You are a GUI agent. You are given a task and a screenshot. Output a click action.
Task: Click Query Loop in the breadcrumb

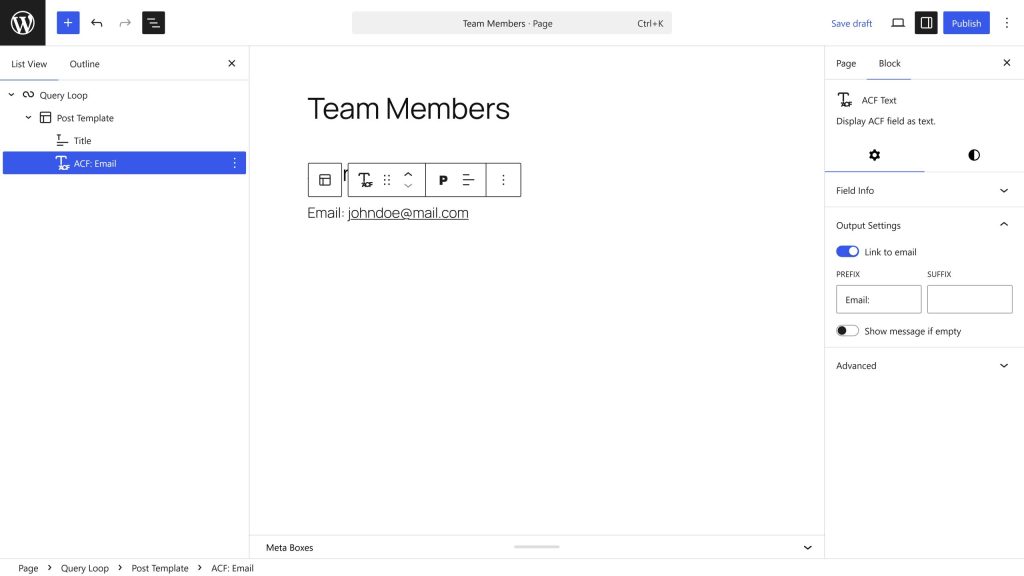point(85,568)
